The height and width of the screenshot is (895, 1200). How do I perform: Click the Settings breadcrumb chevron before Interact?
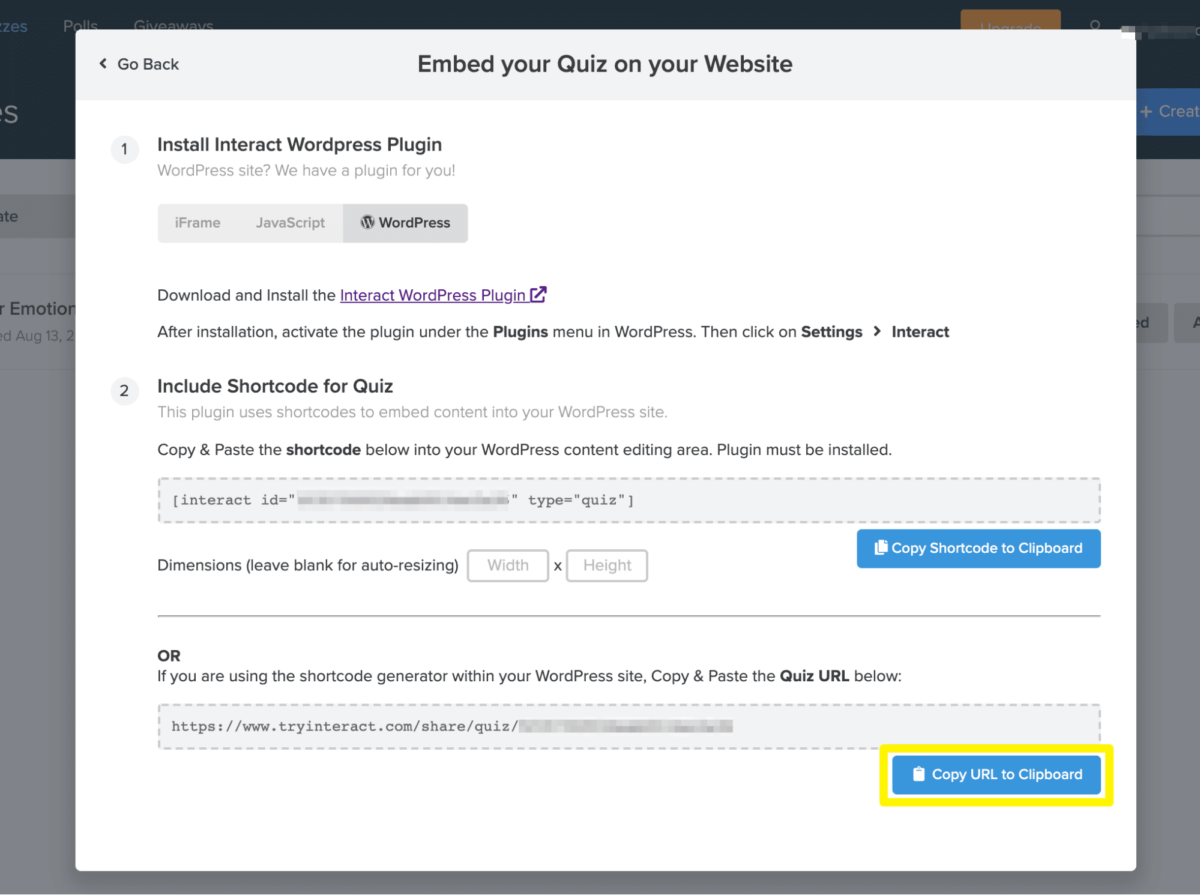click(x=877, y=331)
